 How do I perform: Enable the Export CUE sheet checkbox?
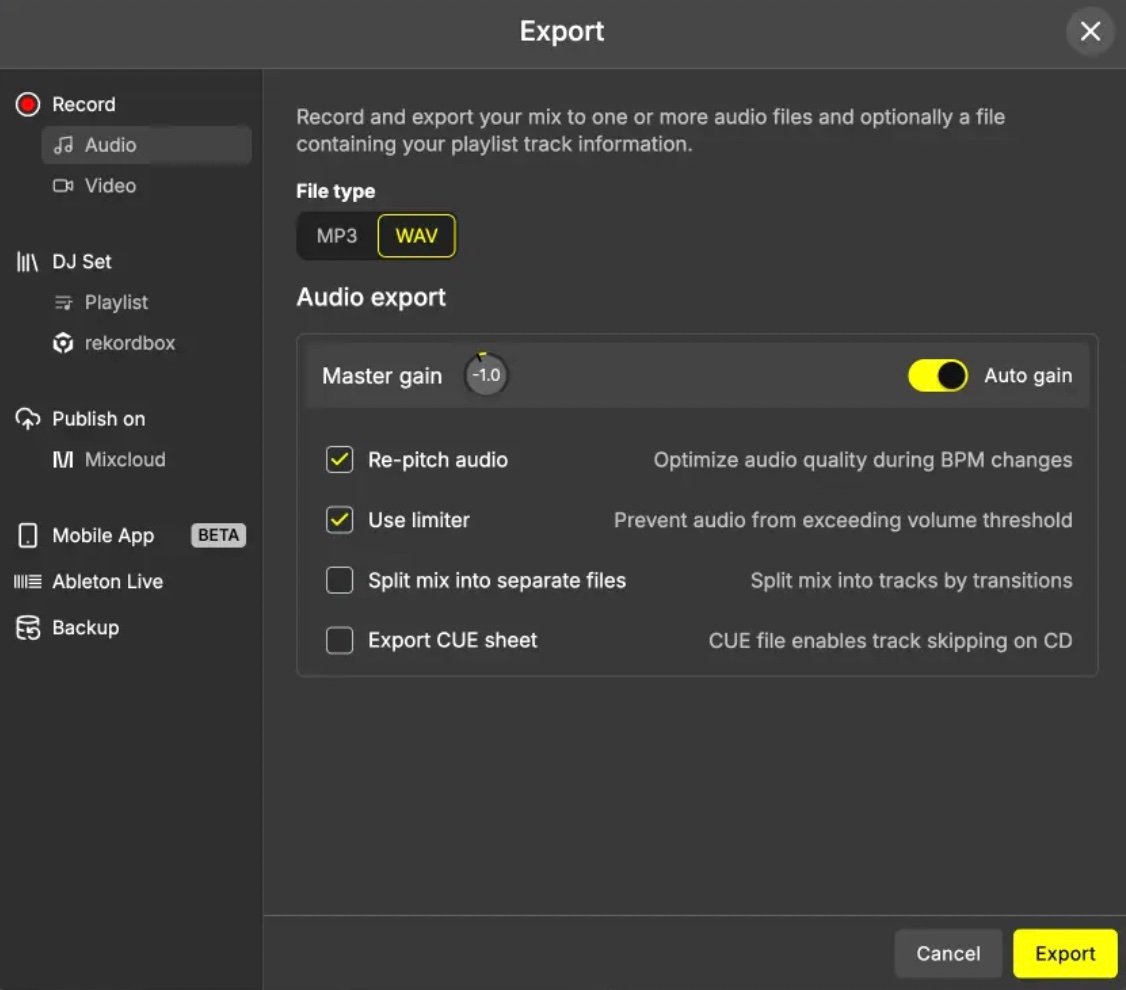click(340, 640)
